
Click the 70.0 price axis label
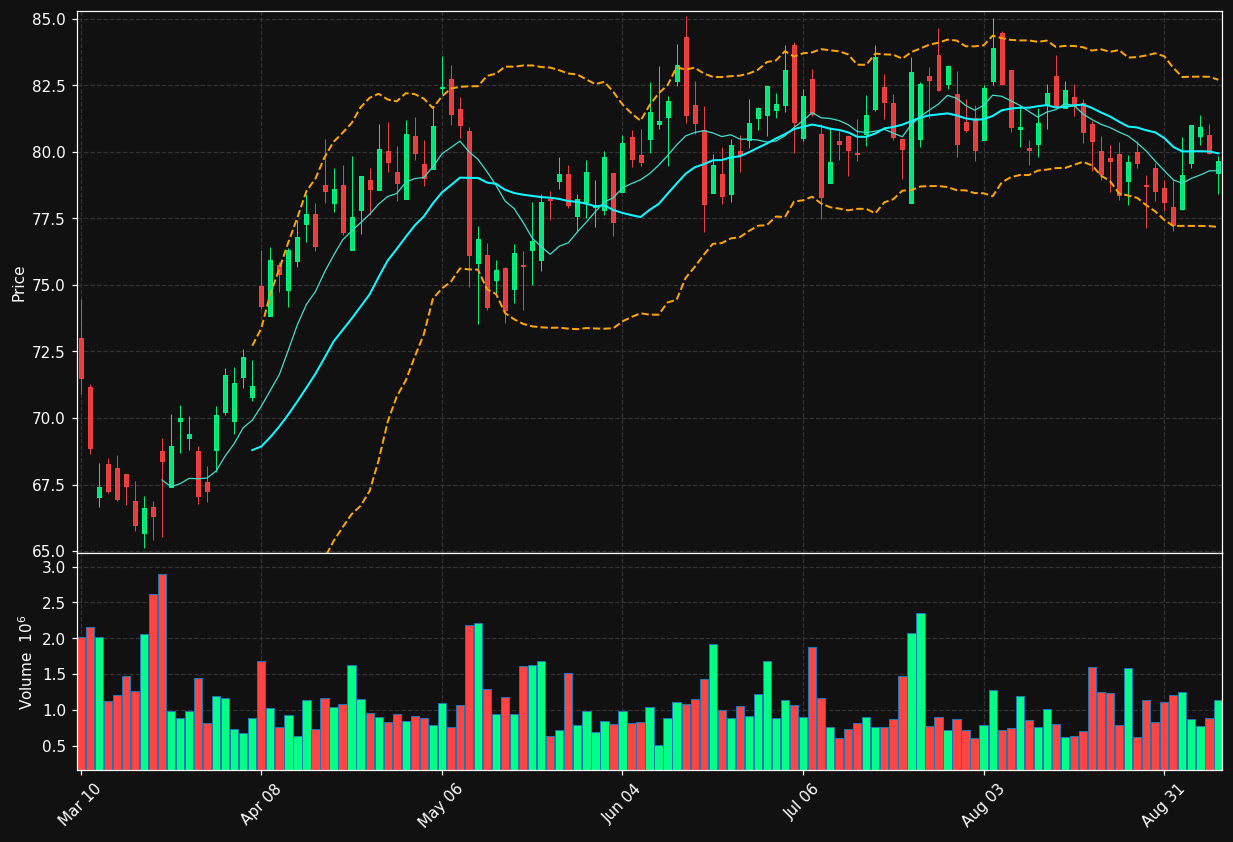(50, 418)
